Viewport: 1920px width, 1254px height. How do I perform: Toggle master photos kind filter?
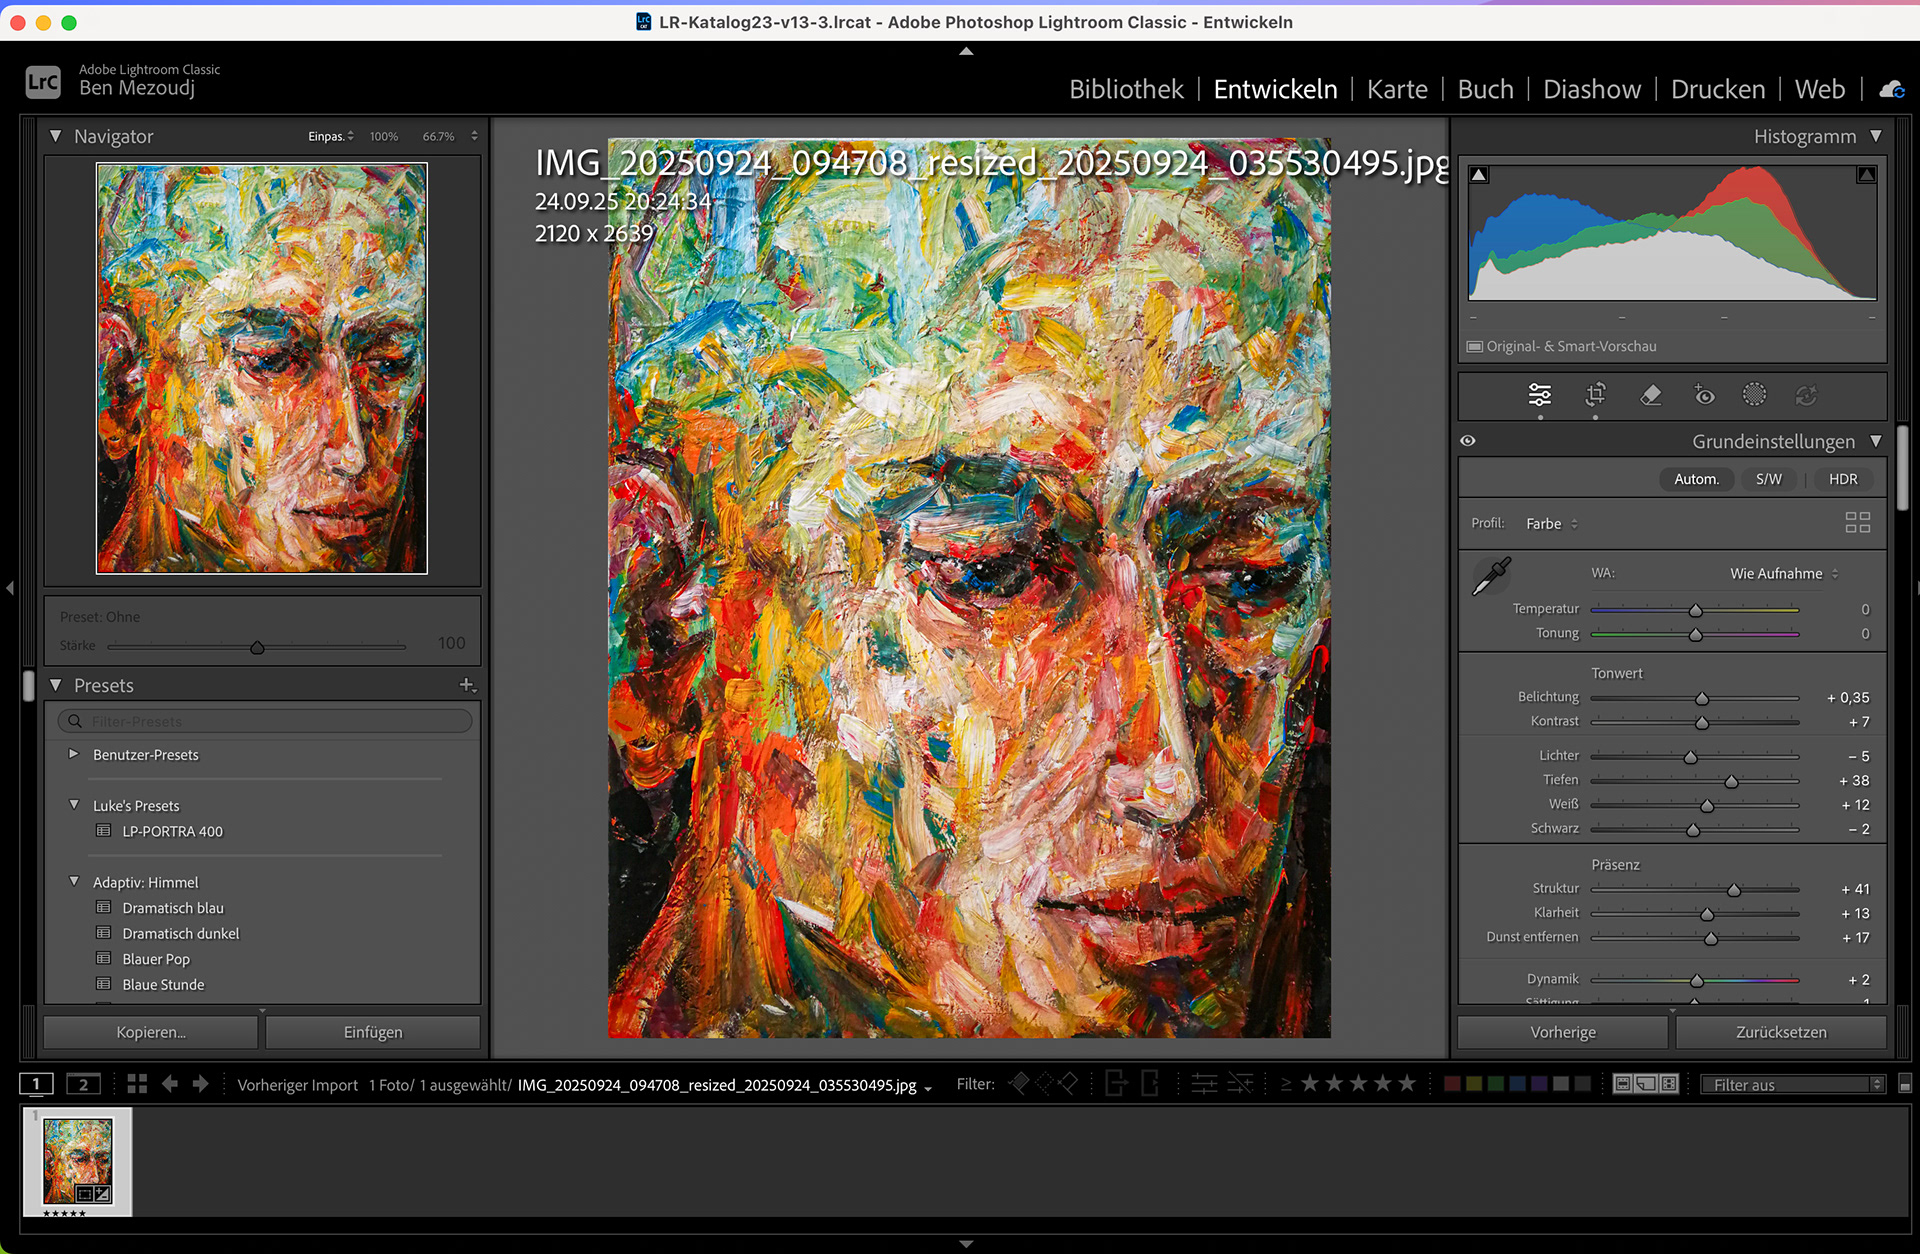click(1622, 1084)
